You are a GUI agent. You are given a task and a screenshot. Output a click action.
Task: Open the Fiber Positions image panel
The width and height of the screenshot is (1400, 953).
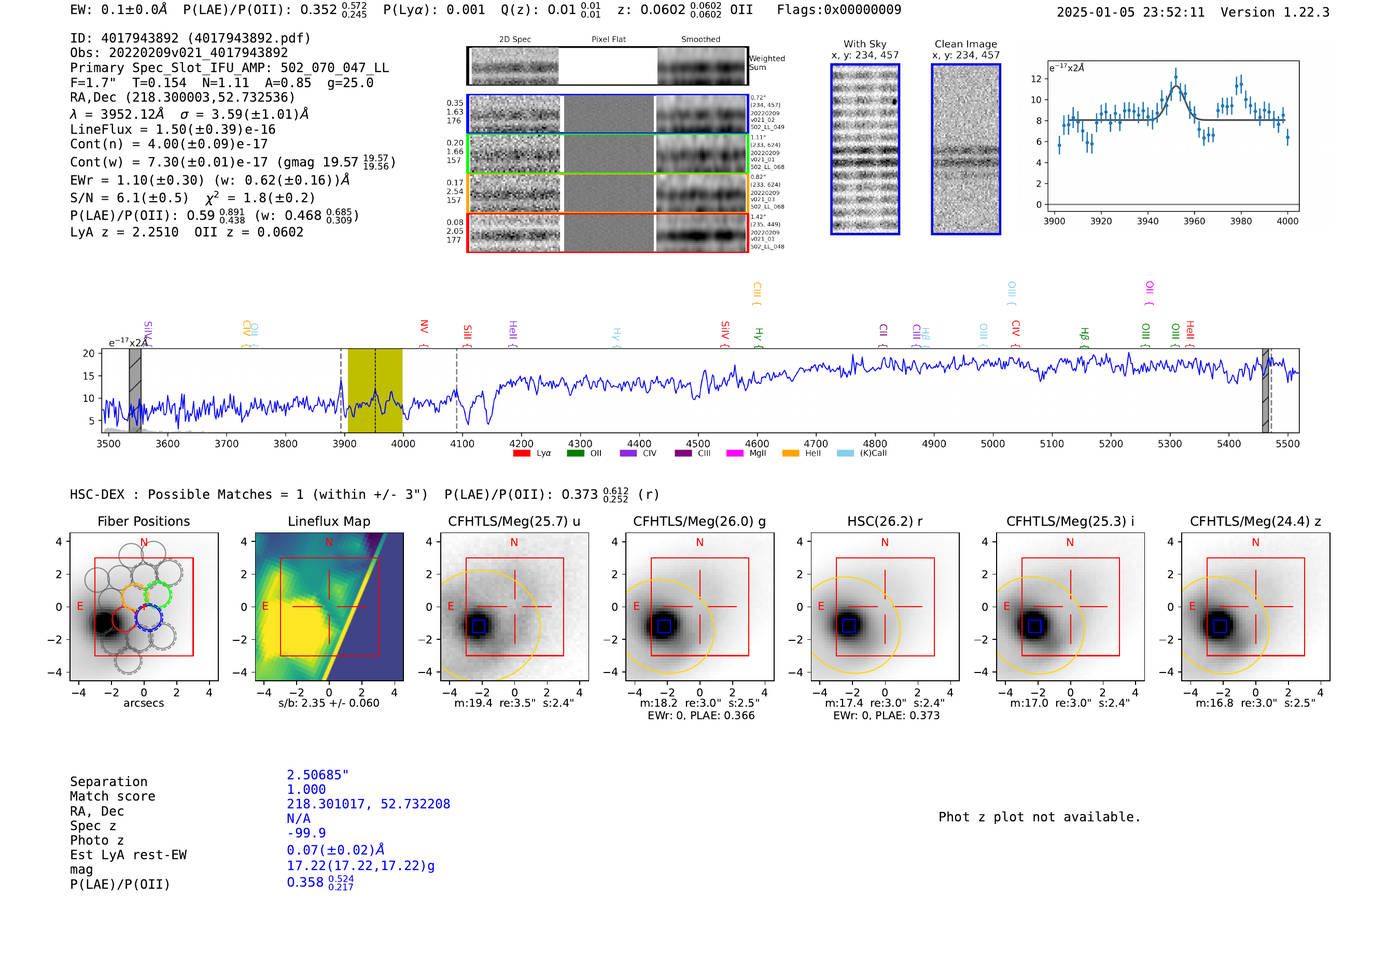coord(144,606)
